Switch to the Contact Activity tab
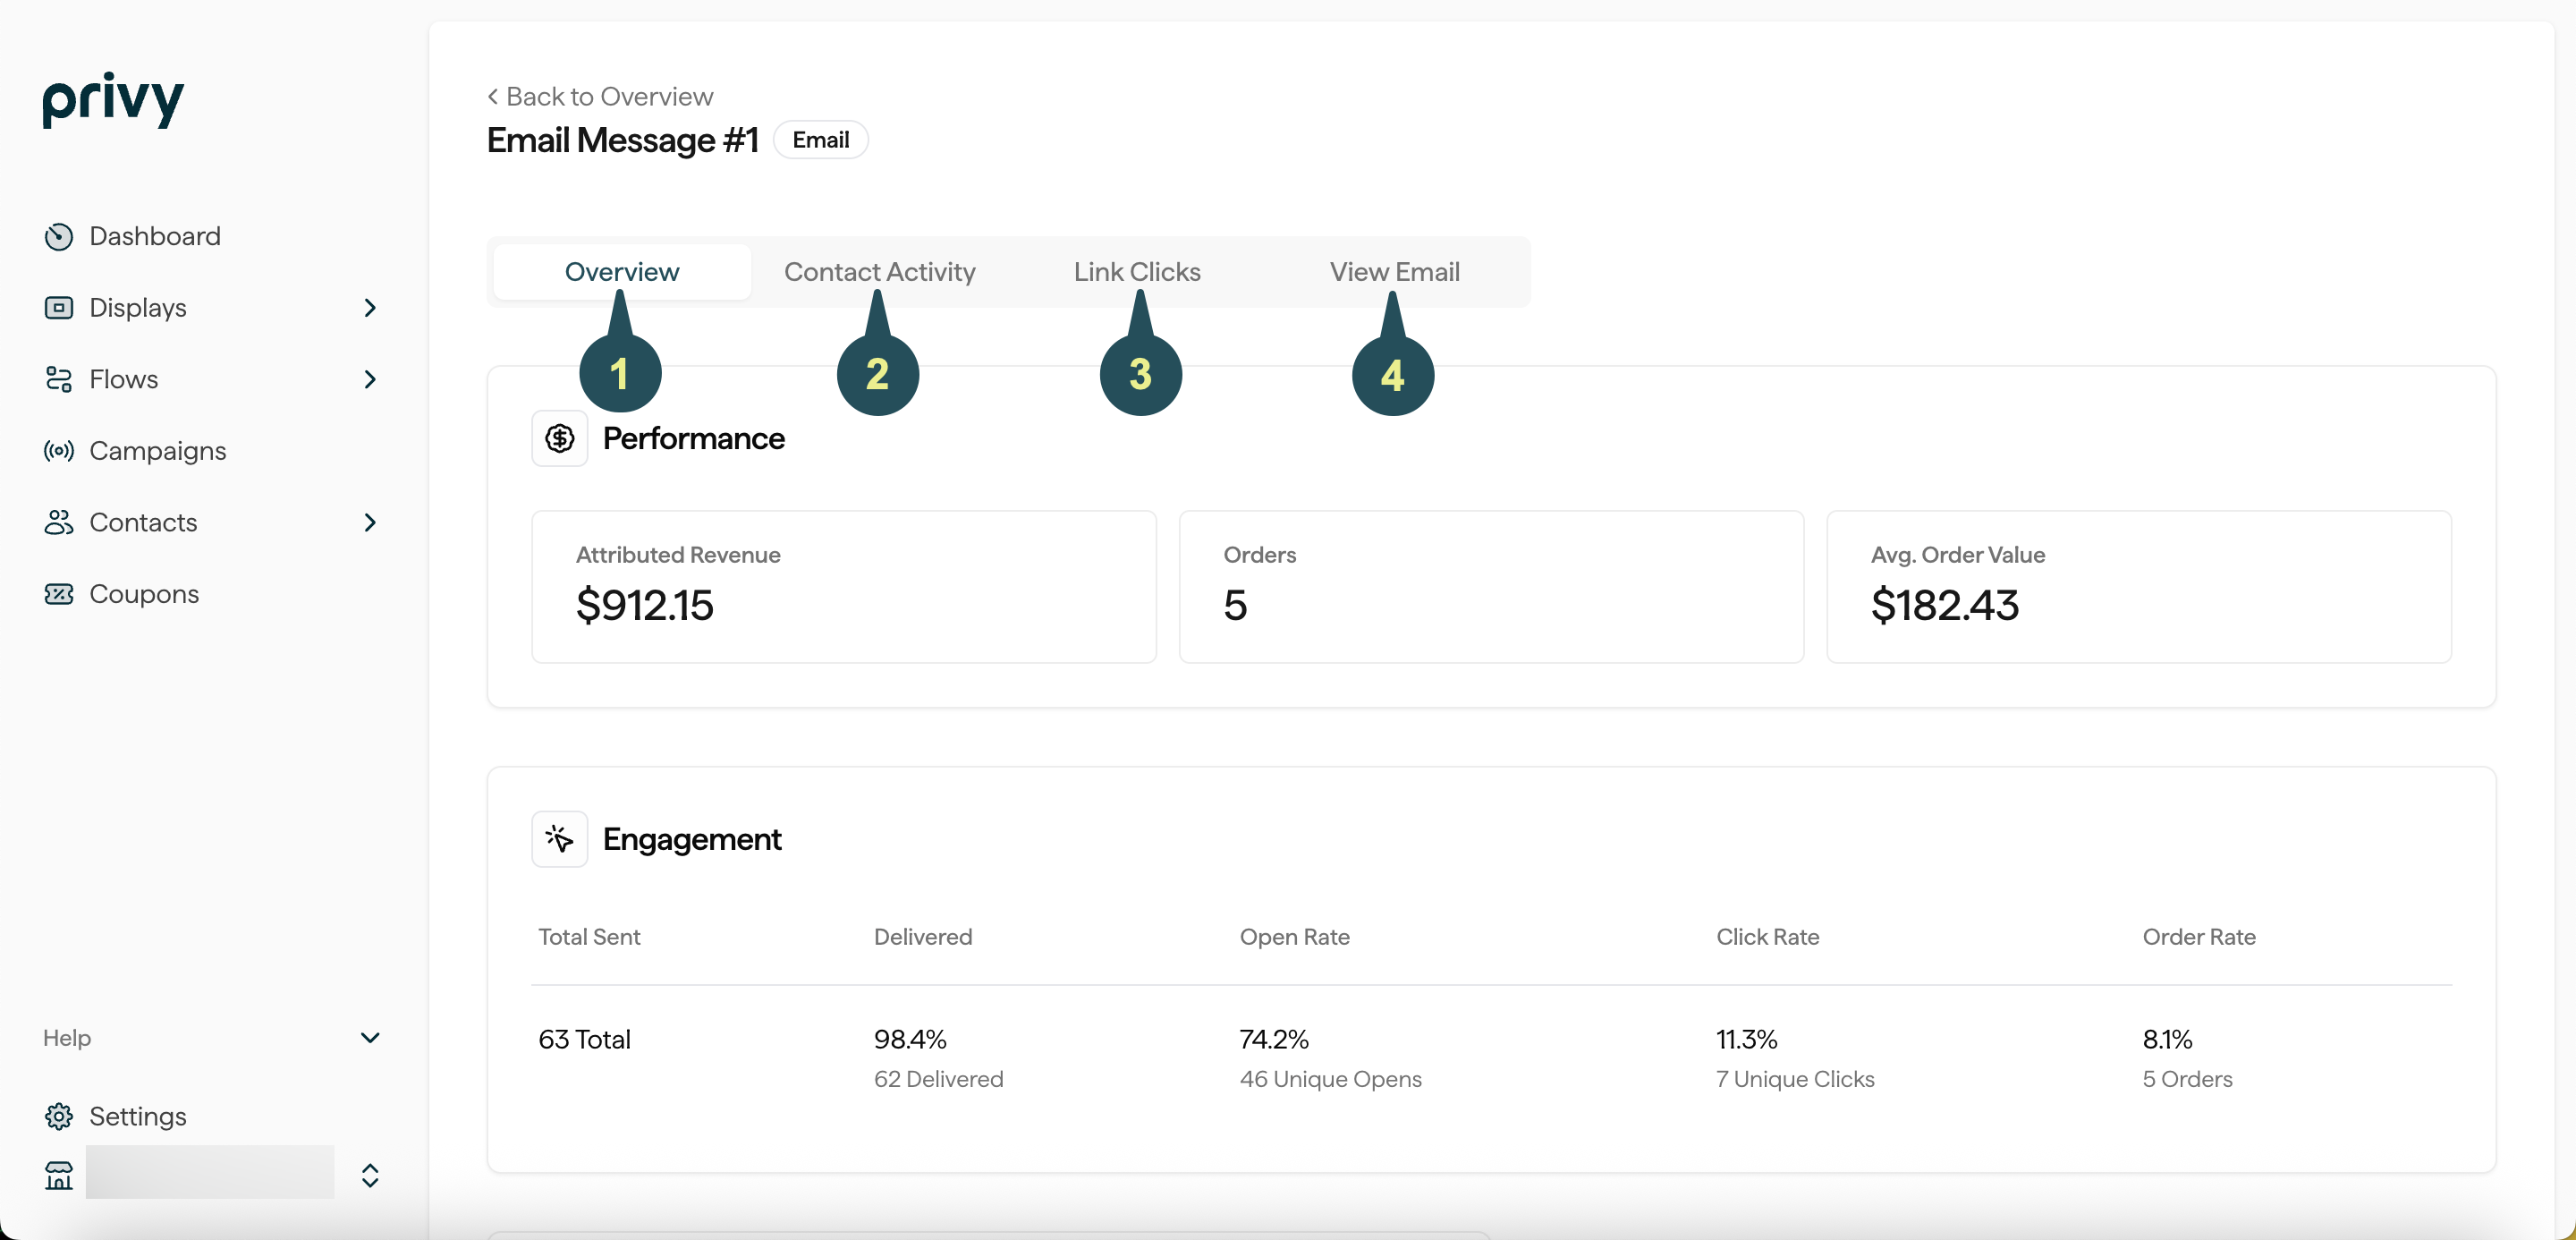This screenshot has height=1240, width=2576. pyautogui.click(x=879, y=272)
